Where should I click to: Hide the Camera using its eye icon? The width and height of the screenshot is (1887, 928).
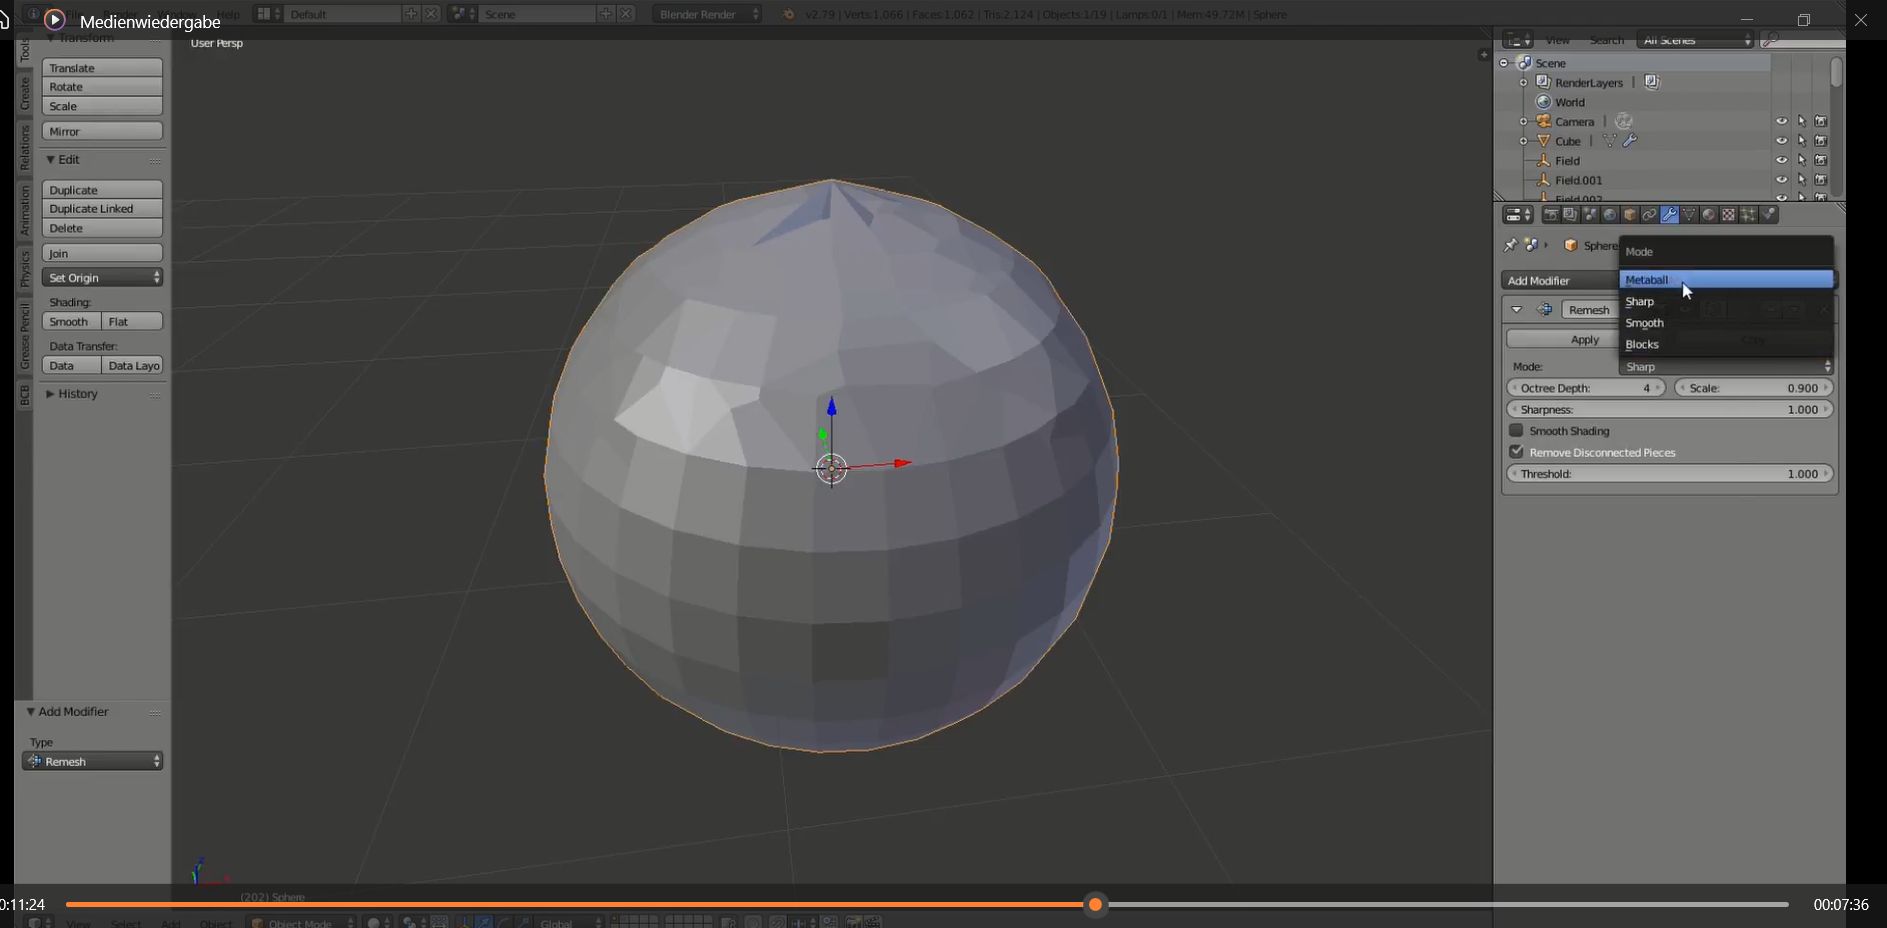click(1781, 122)
